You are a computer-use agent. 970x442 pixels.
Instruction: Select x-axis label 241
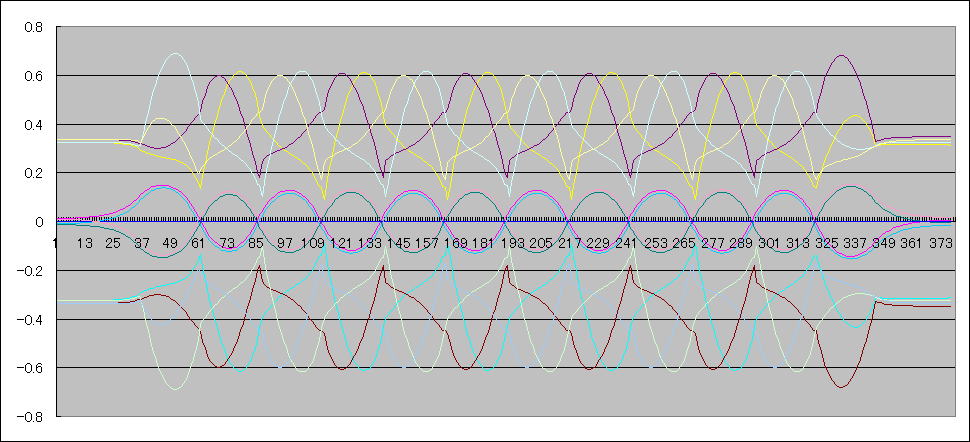(x=627, y=243)
